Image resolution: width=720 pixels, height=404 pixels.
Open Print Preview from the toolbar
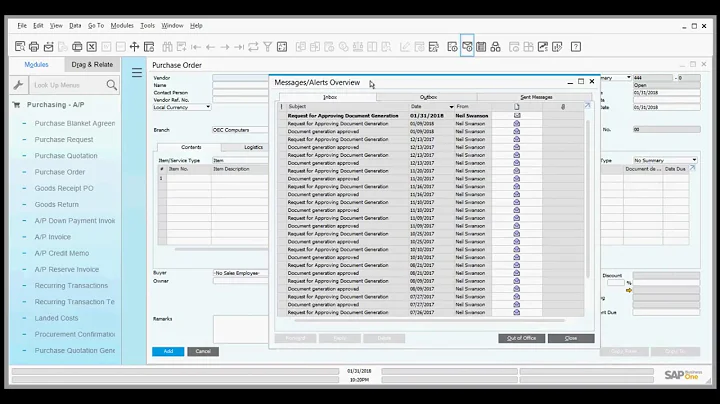click(x=20, y=46)
